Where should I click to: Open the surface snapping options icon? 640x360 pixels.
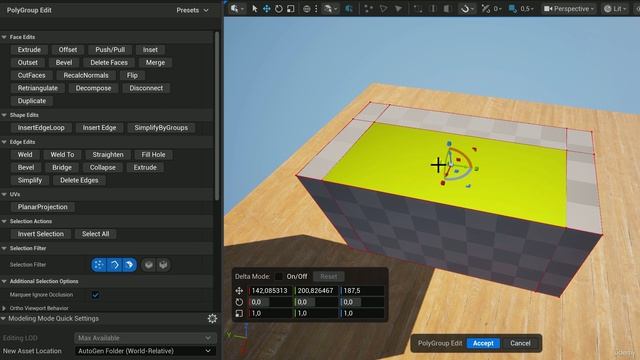(x=329, y=9)
